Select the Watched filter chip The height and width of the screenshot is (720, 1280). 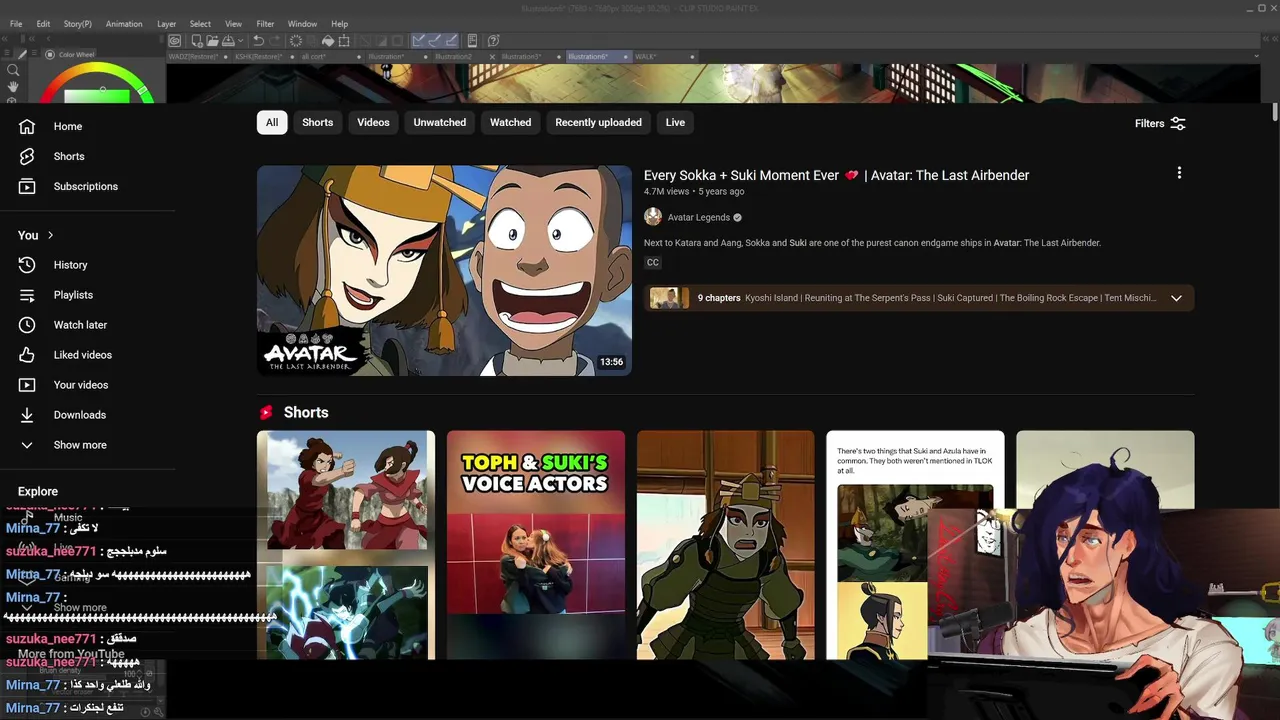[510, 122]
